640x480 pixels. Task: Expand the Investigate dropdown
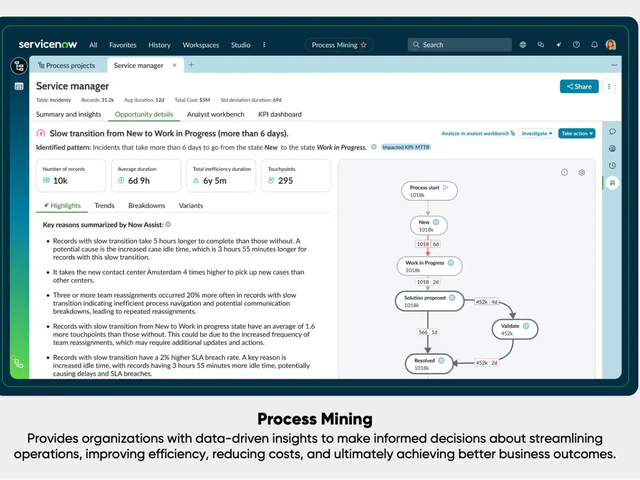pos(537,133)
